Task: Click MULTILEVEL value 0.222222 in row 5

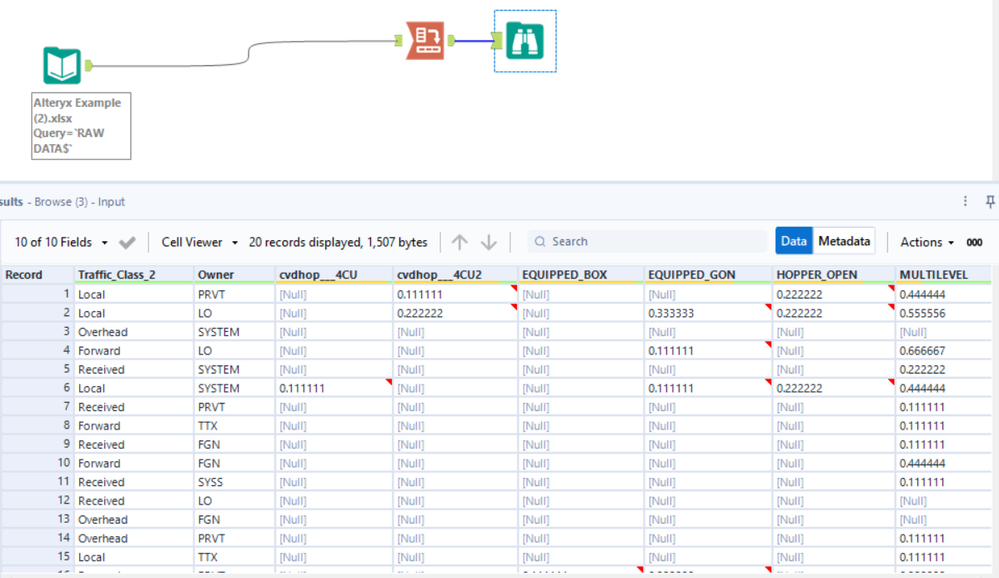Action: pos(944,370)
